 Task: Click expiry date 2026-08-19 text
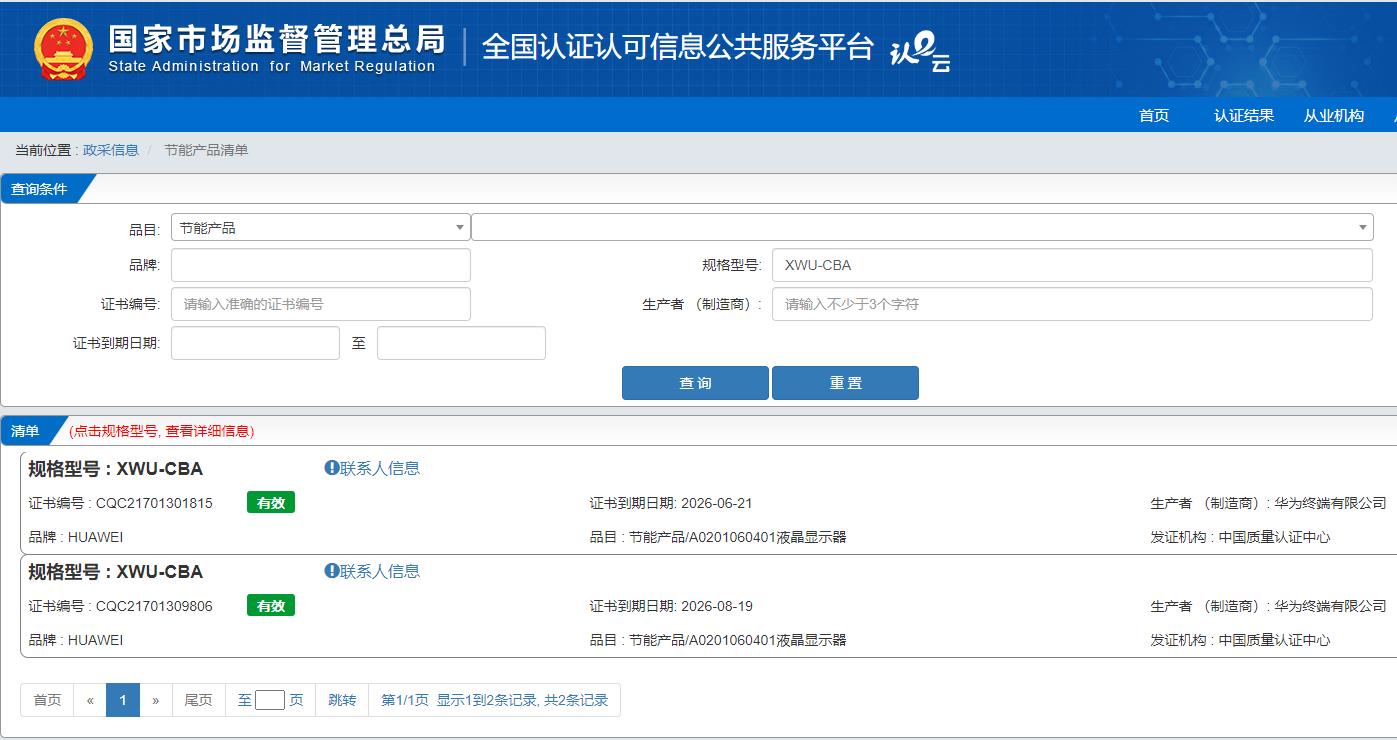pyautogui.click(x=716, y=606)
